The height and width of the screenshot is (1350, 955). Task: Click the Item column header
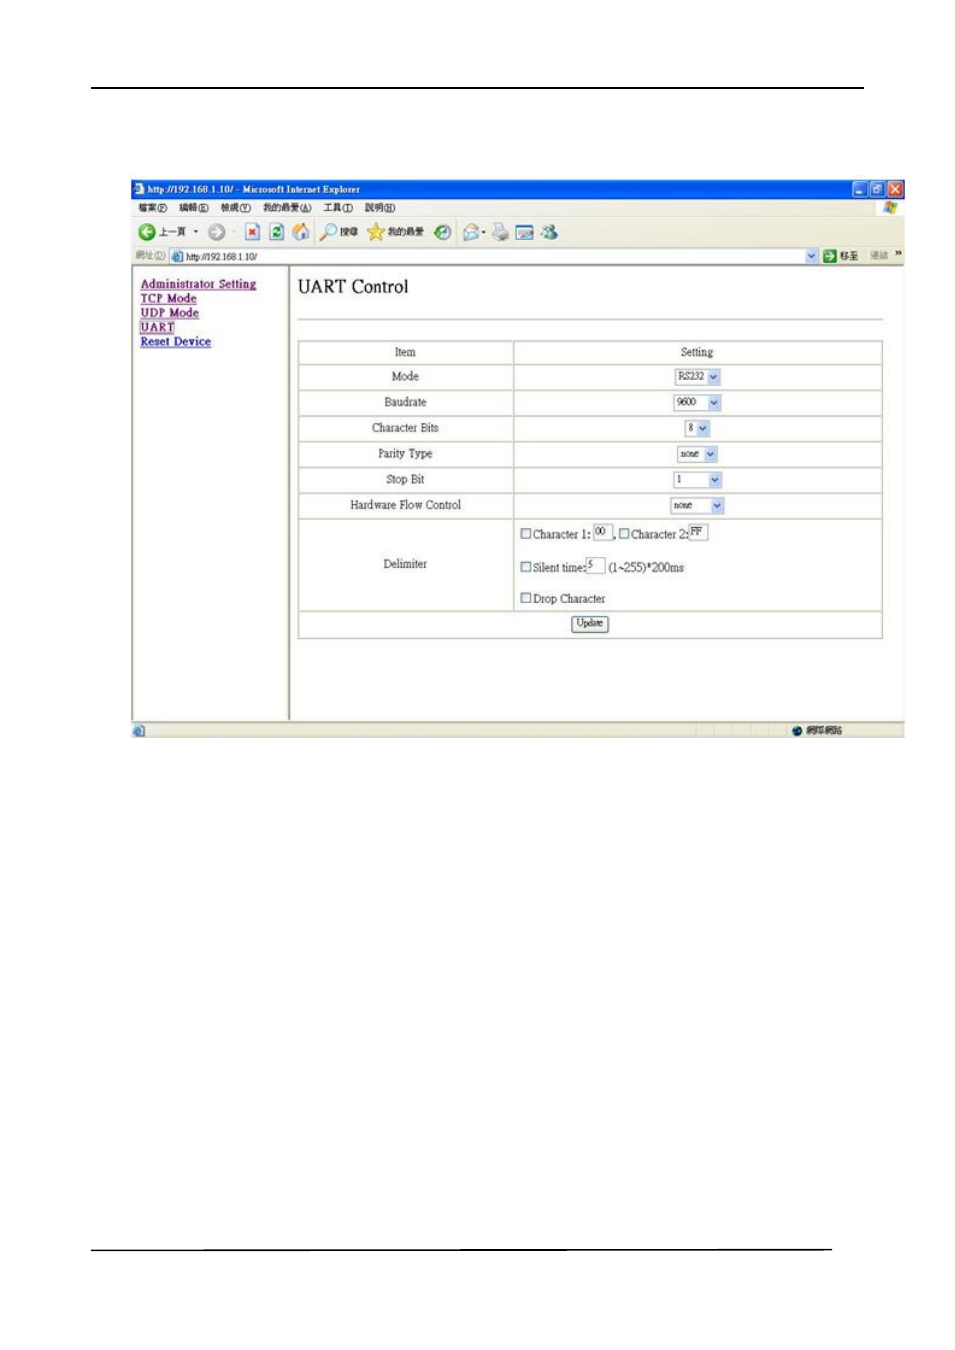pos(405,352)
